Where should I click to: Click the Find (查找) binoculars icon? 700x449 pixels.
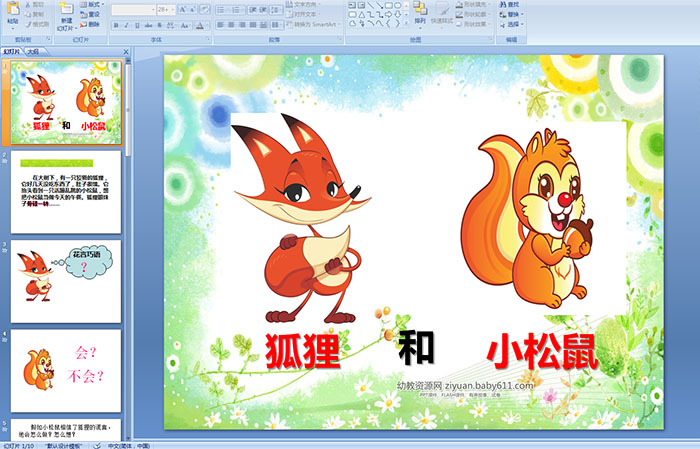tap(503, 4)
